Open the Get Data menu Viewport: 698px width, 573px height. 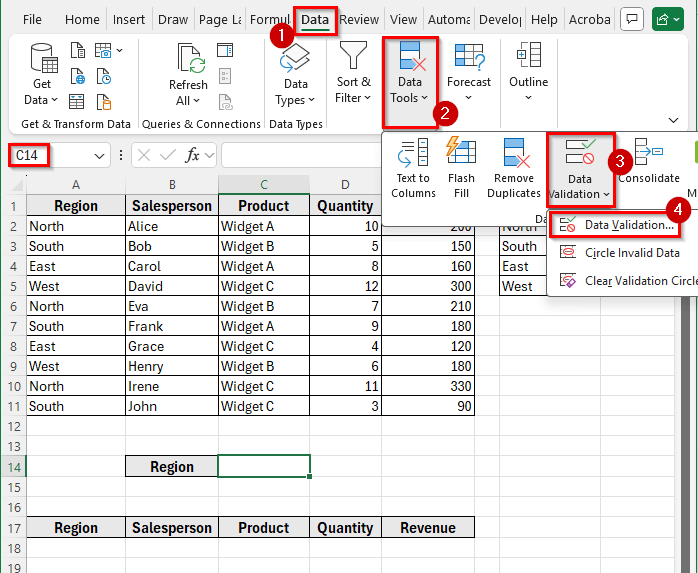41,75
